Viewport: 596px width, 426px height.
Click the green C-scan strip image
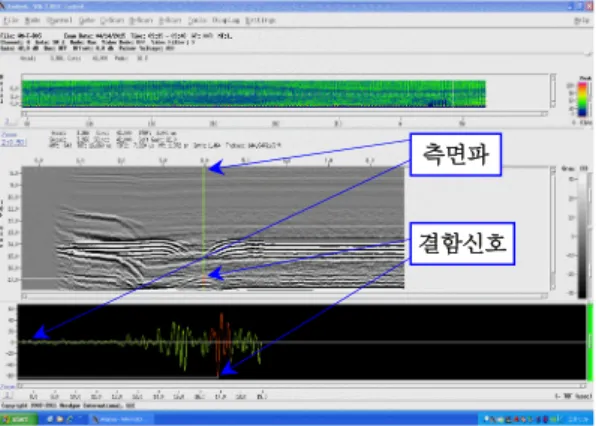[x=254, y=93]
